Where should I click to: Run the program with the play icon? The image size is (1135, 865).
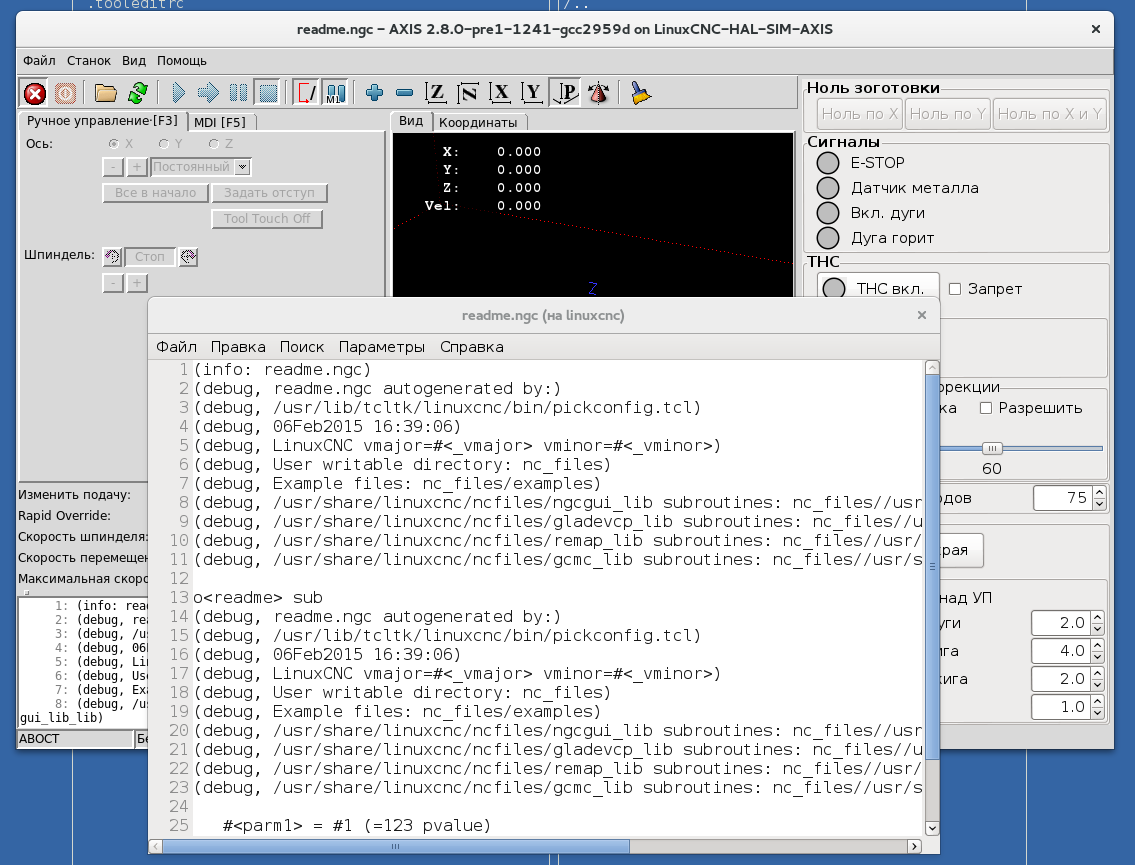click(x=178, y=94)
